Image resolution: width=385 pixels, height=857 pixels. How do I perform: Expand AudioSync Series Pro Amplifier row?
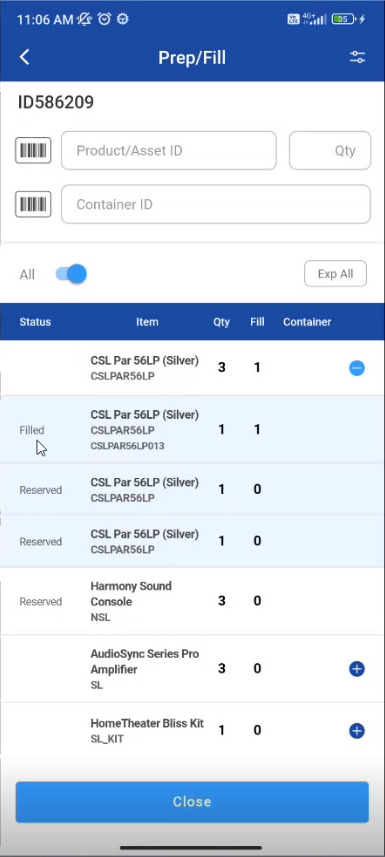[x=357, y=669]
